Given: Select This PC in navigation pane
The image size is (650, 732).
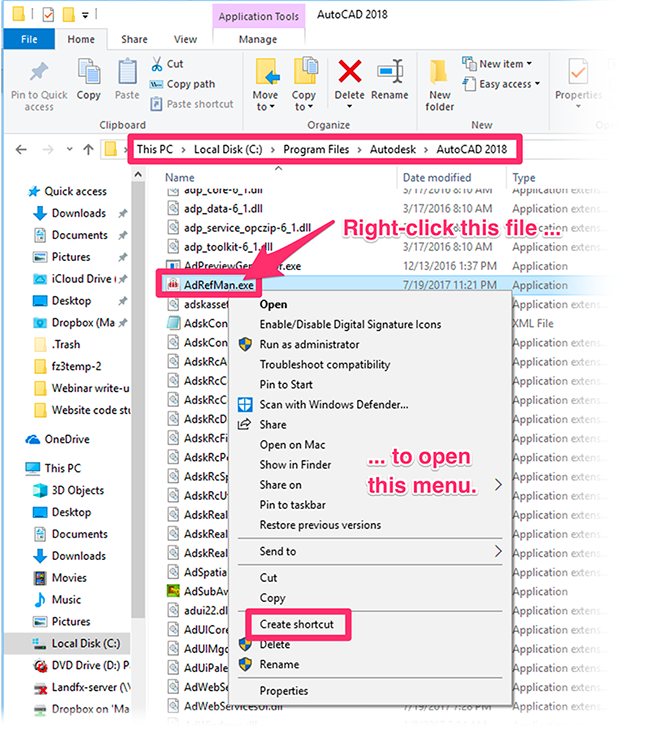Looking at the screenshot, I should point(62,468).
